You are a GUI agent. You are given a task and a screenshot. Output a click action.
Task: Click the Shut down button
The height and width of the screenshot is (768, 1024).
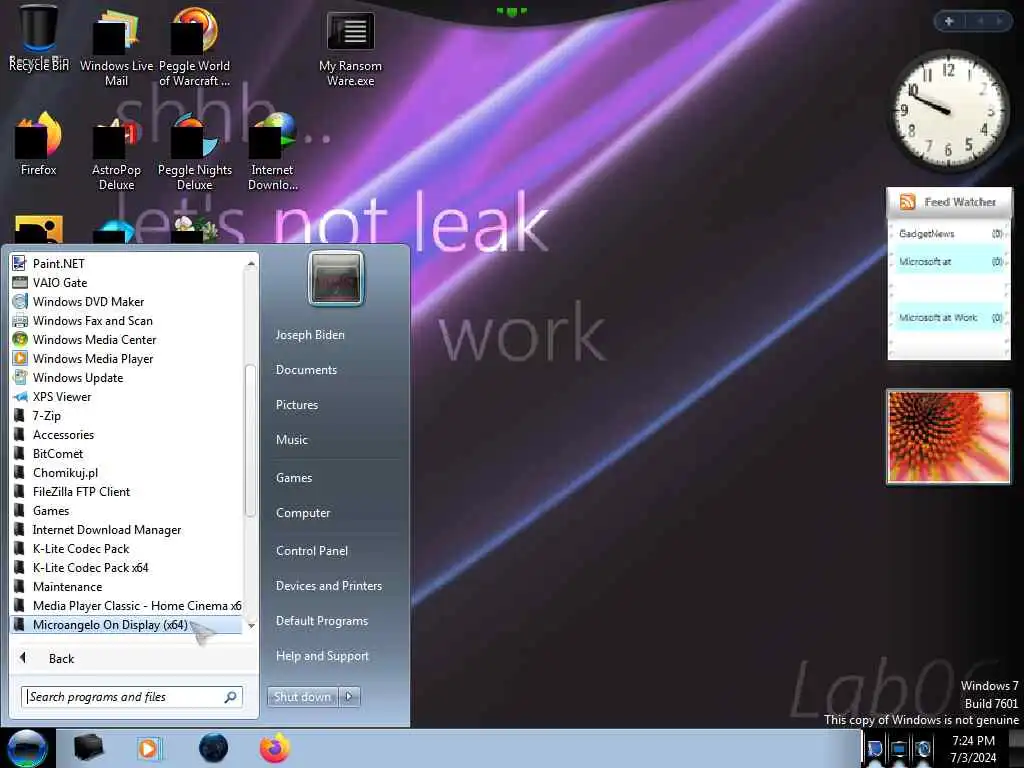302,697
